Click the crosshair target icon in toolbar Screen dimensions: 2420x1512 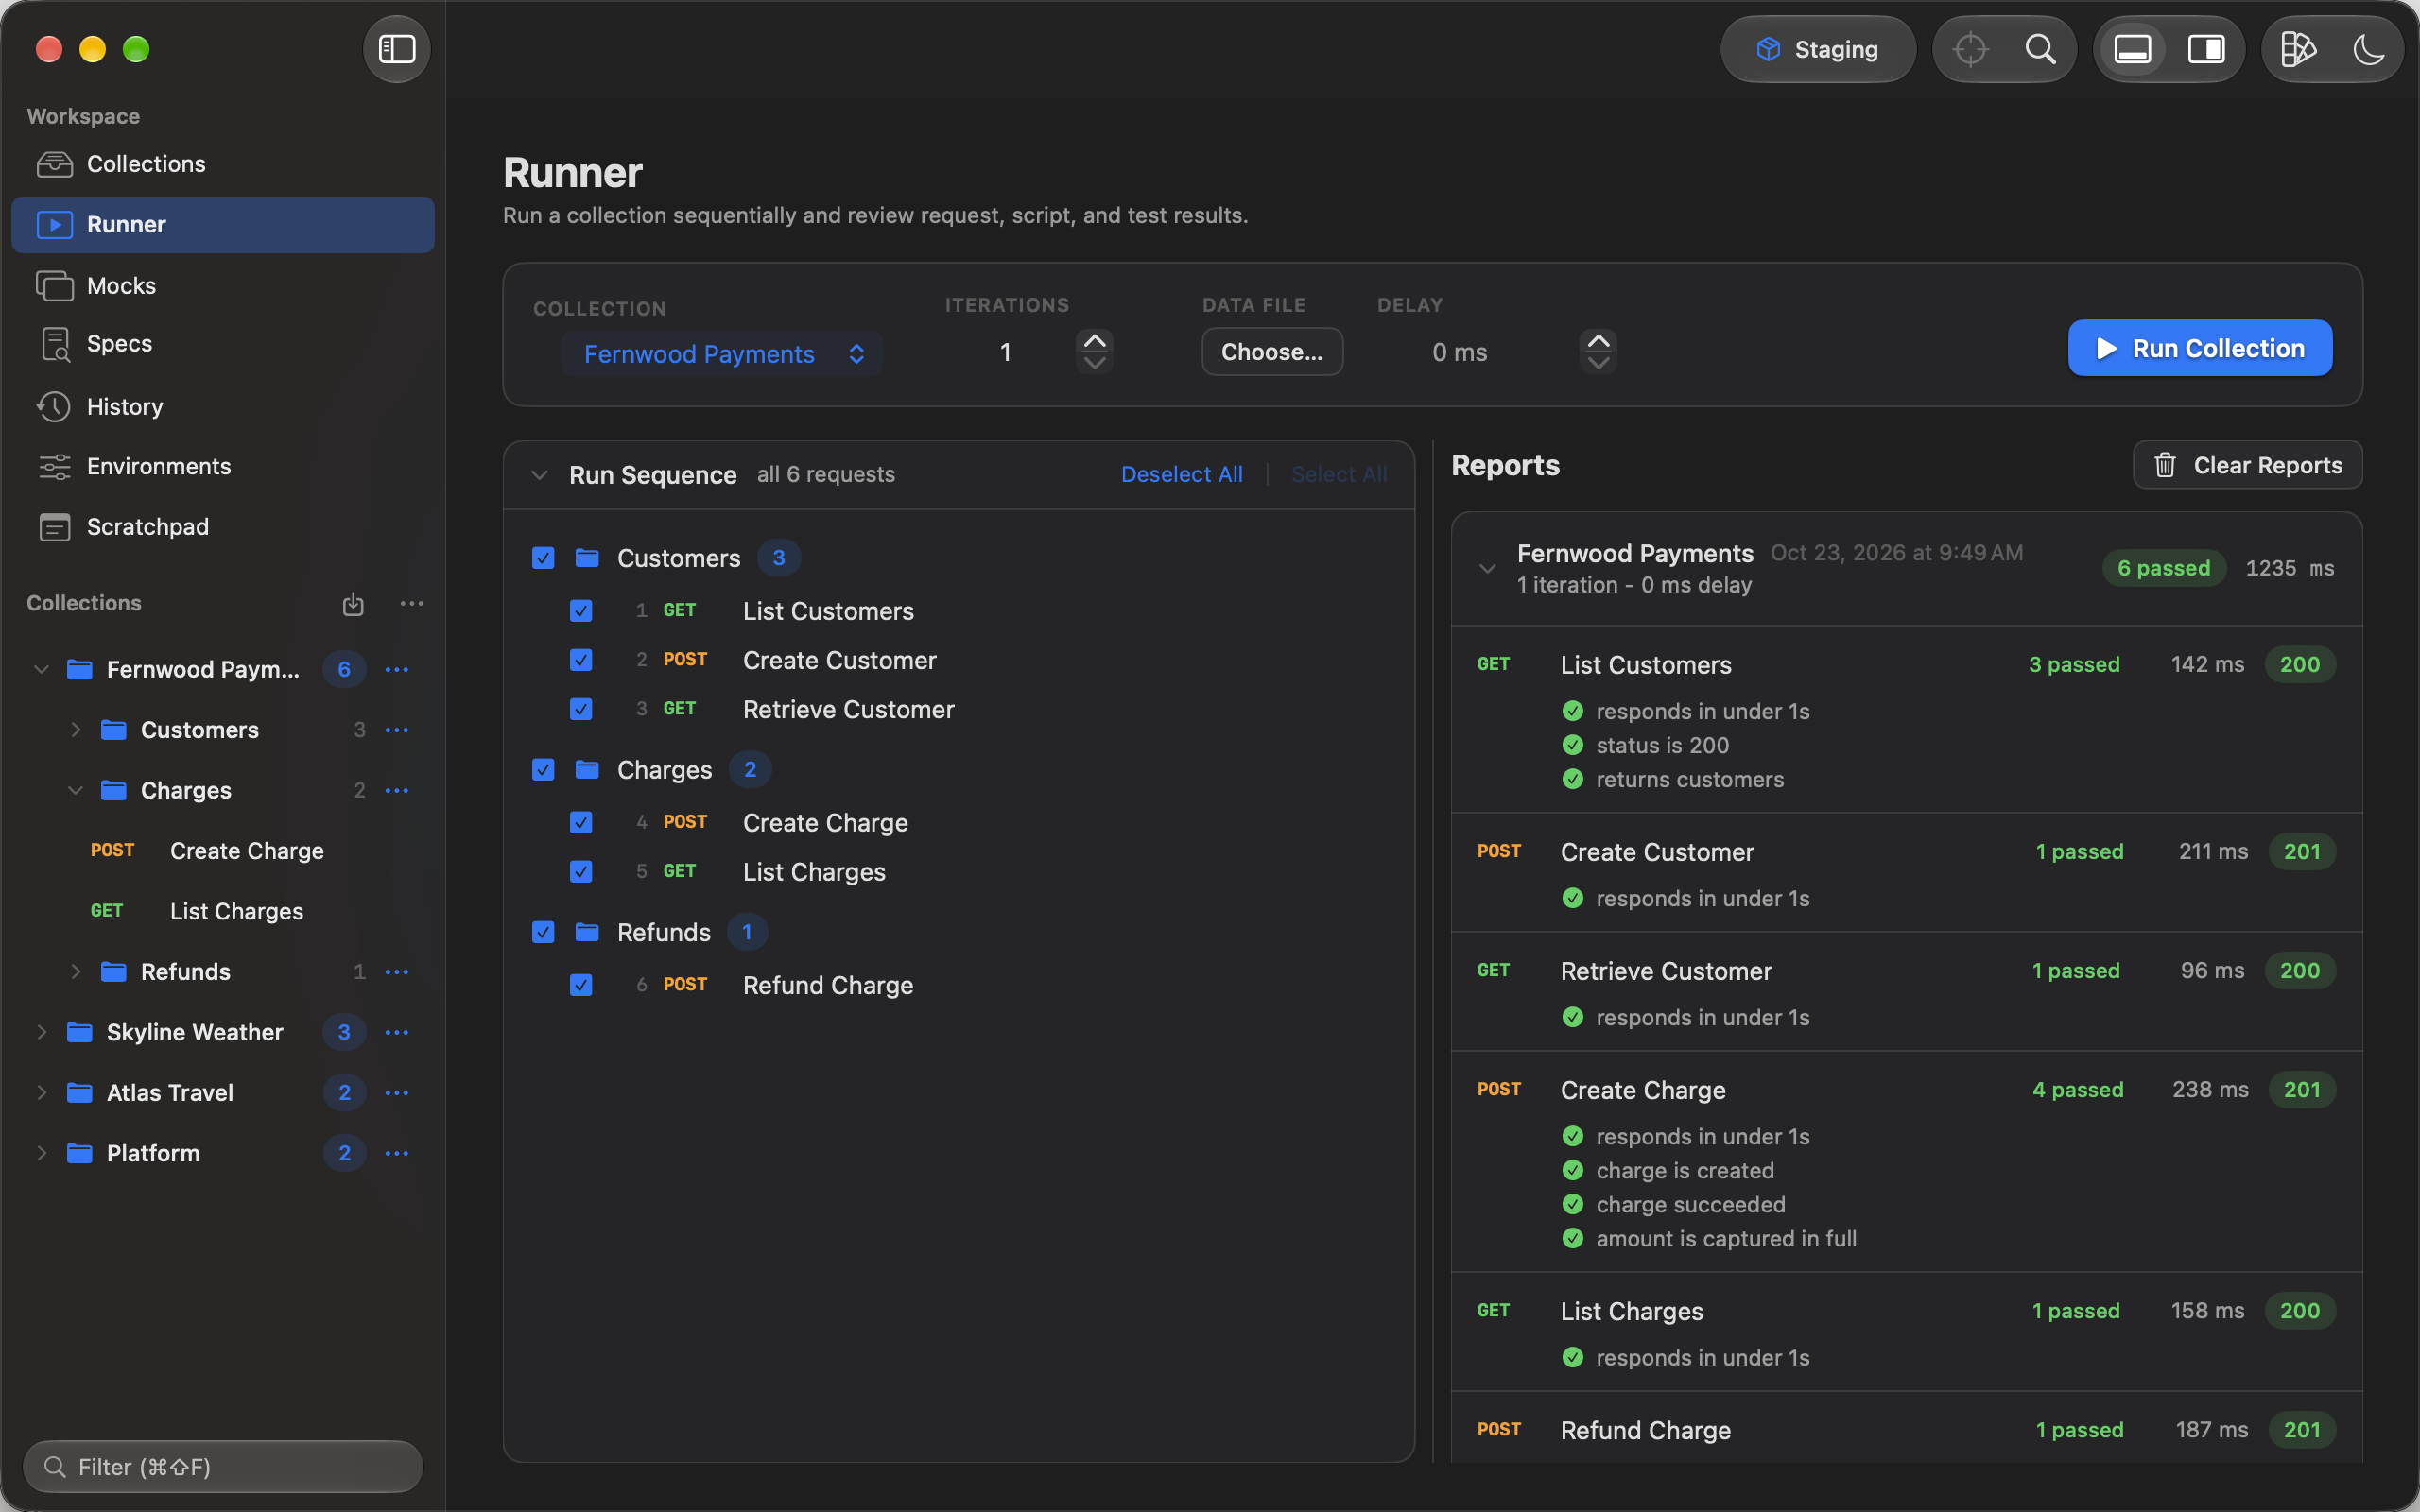[x=1970, y=49]
